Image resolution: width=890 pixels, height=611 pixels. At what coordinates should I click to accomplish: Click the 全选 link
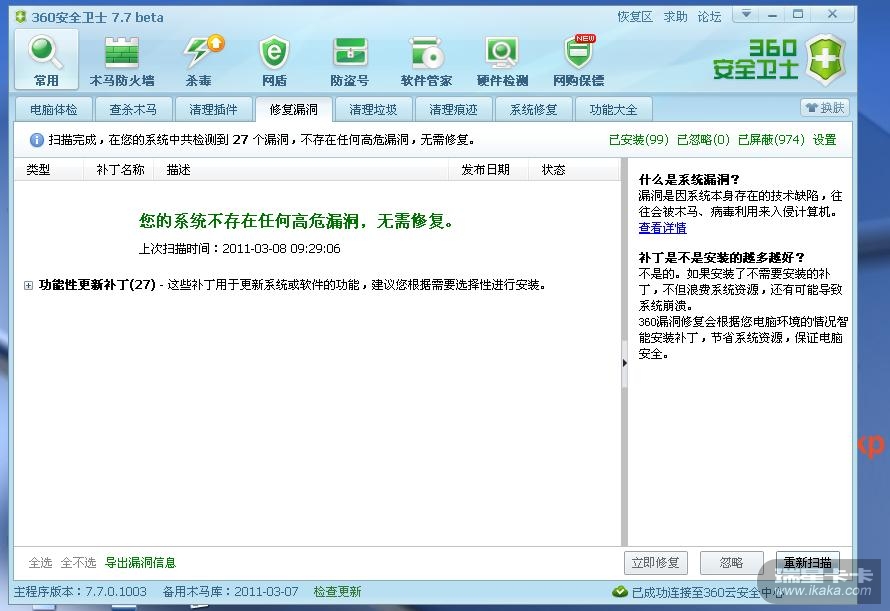[40, 563]
